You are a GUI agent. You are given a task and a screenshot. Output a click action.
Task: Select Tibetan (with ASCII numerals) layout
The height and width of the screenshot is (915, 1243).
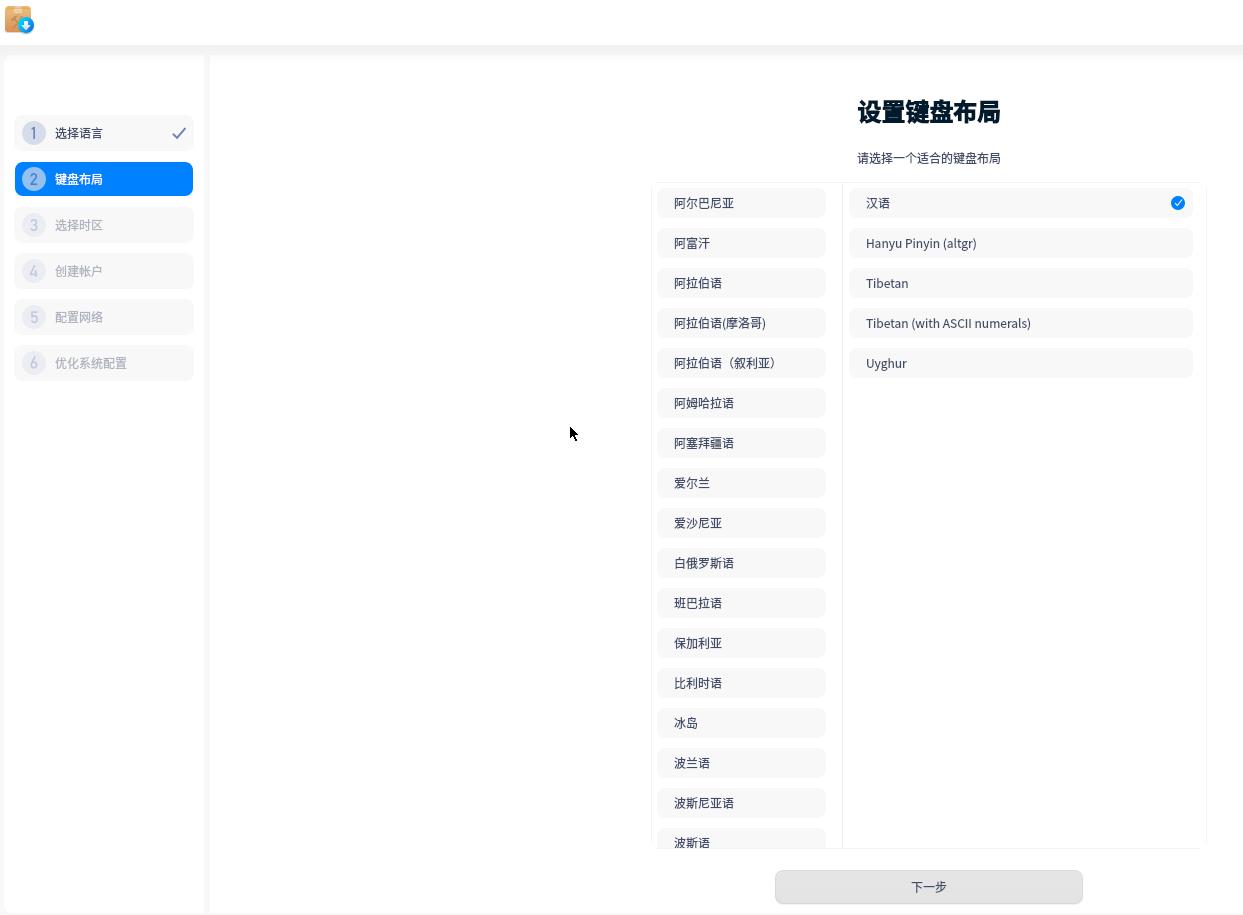click(1020, 323)
